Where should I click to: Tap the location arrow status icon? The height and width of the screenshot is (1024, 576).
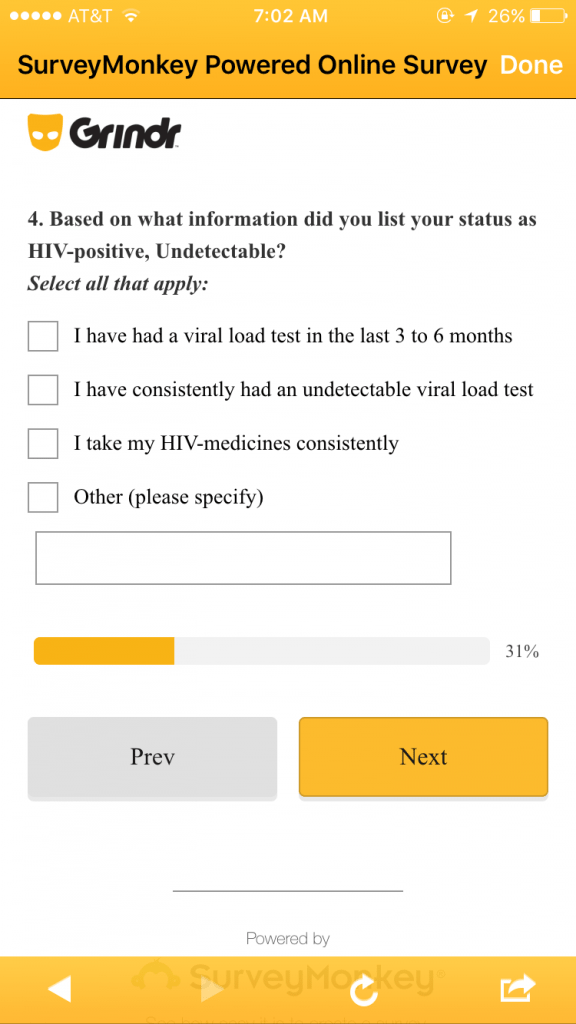[470, 16]
